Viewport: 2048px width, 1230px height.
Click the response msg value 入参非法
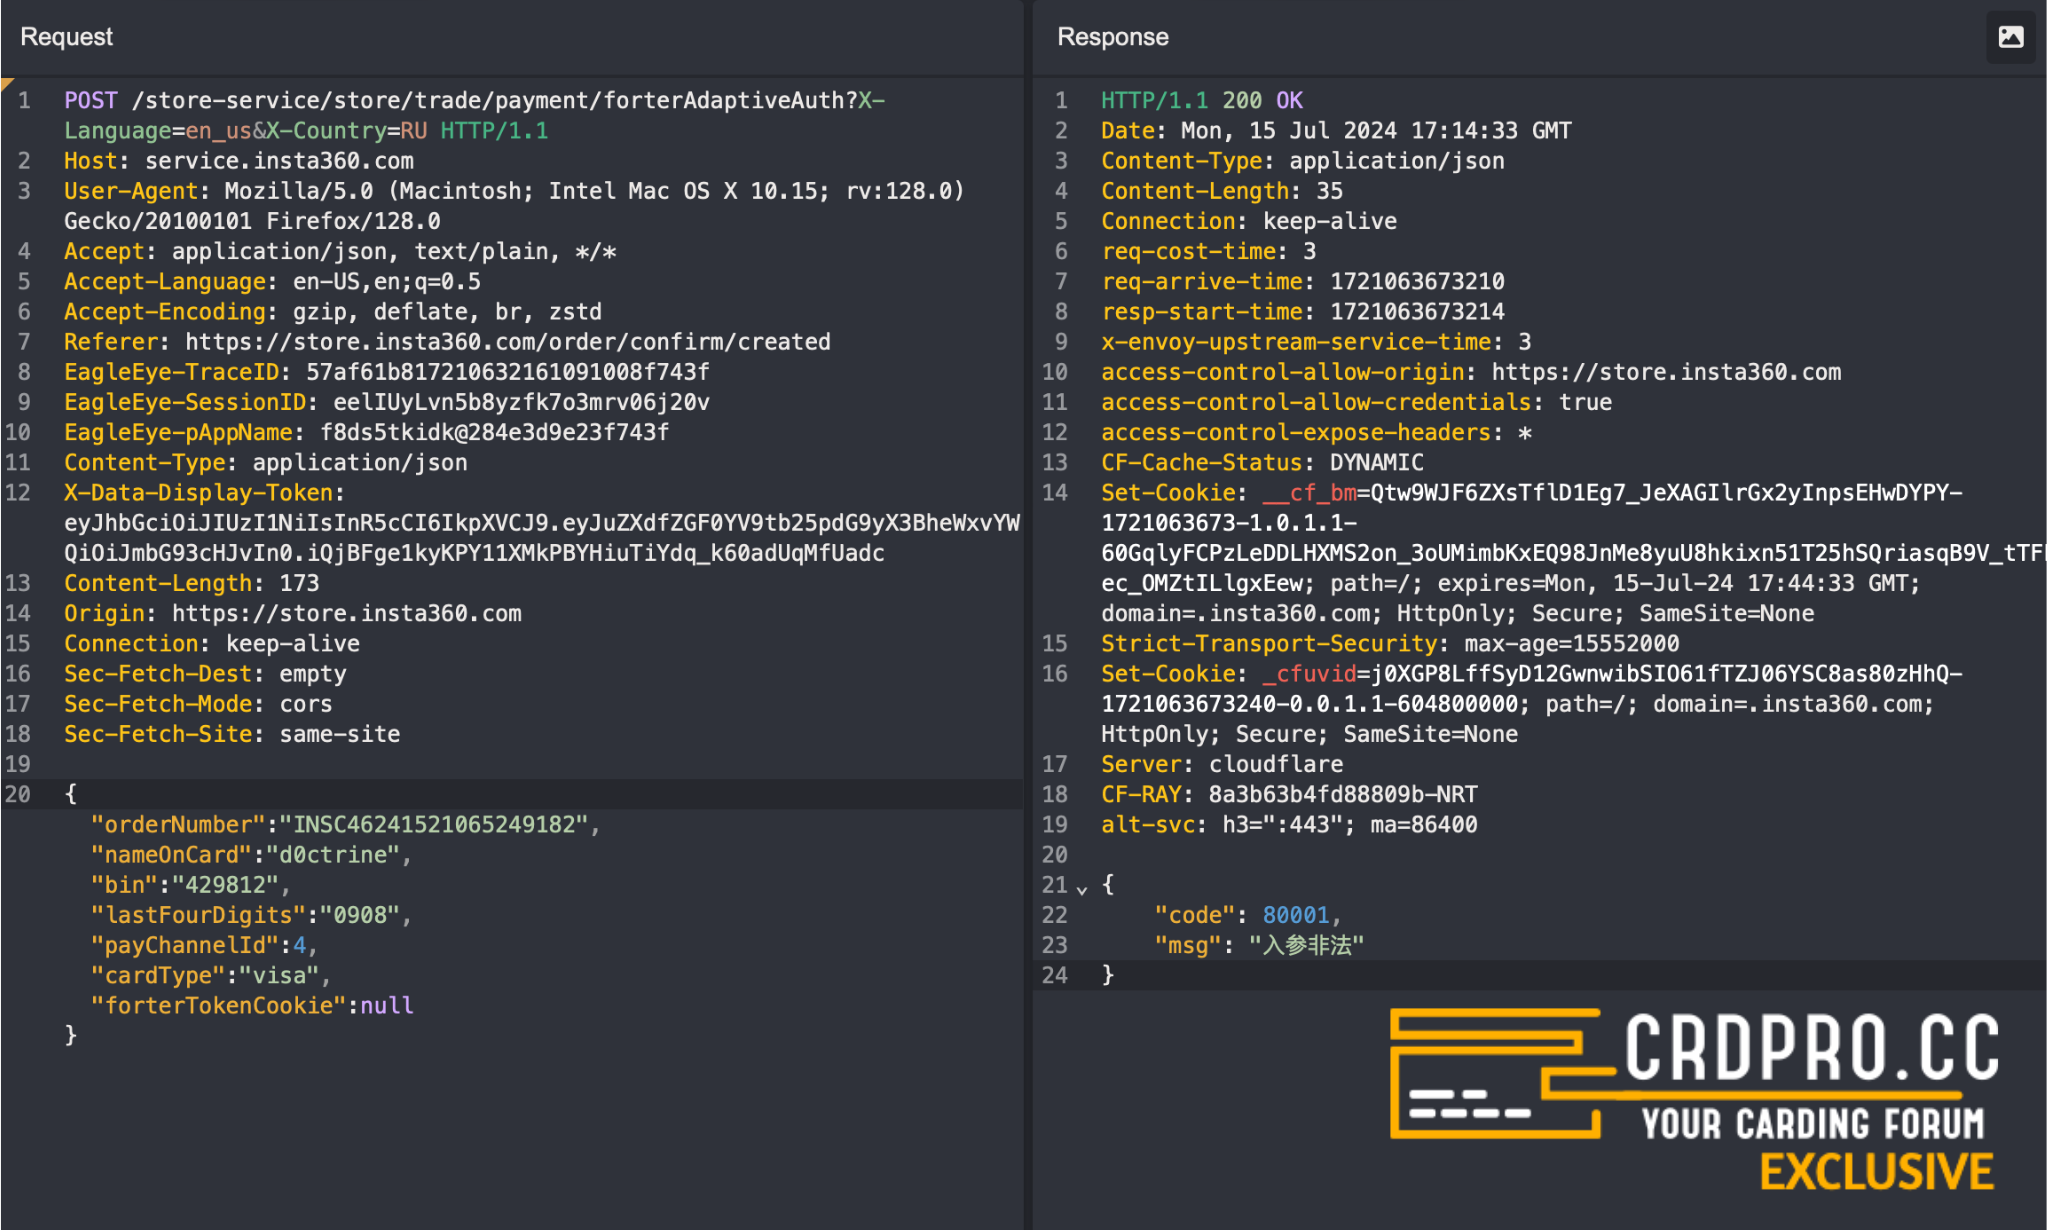pos(1306,945)
